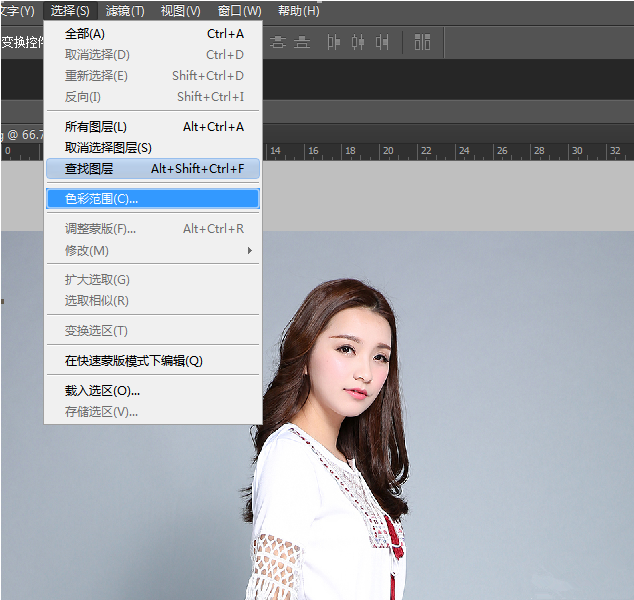
Task: Click the auto-align layers icon
Action: click(x=422, y=42)
